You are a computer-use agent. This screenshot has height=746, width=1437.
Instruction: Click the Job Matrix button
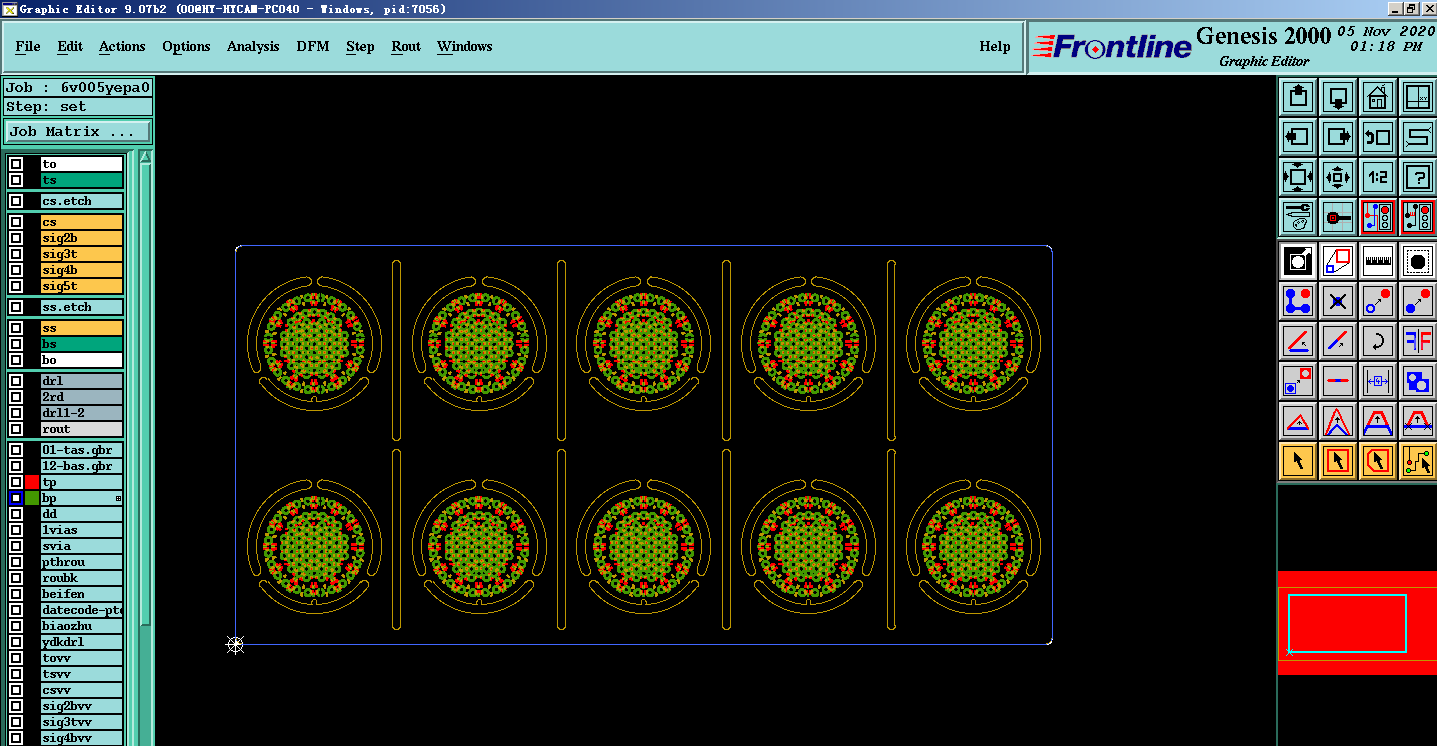pos(78,131)
